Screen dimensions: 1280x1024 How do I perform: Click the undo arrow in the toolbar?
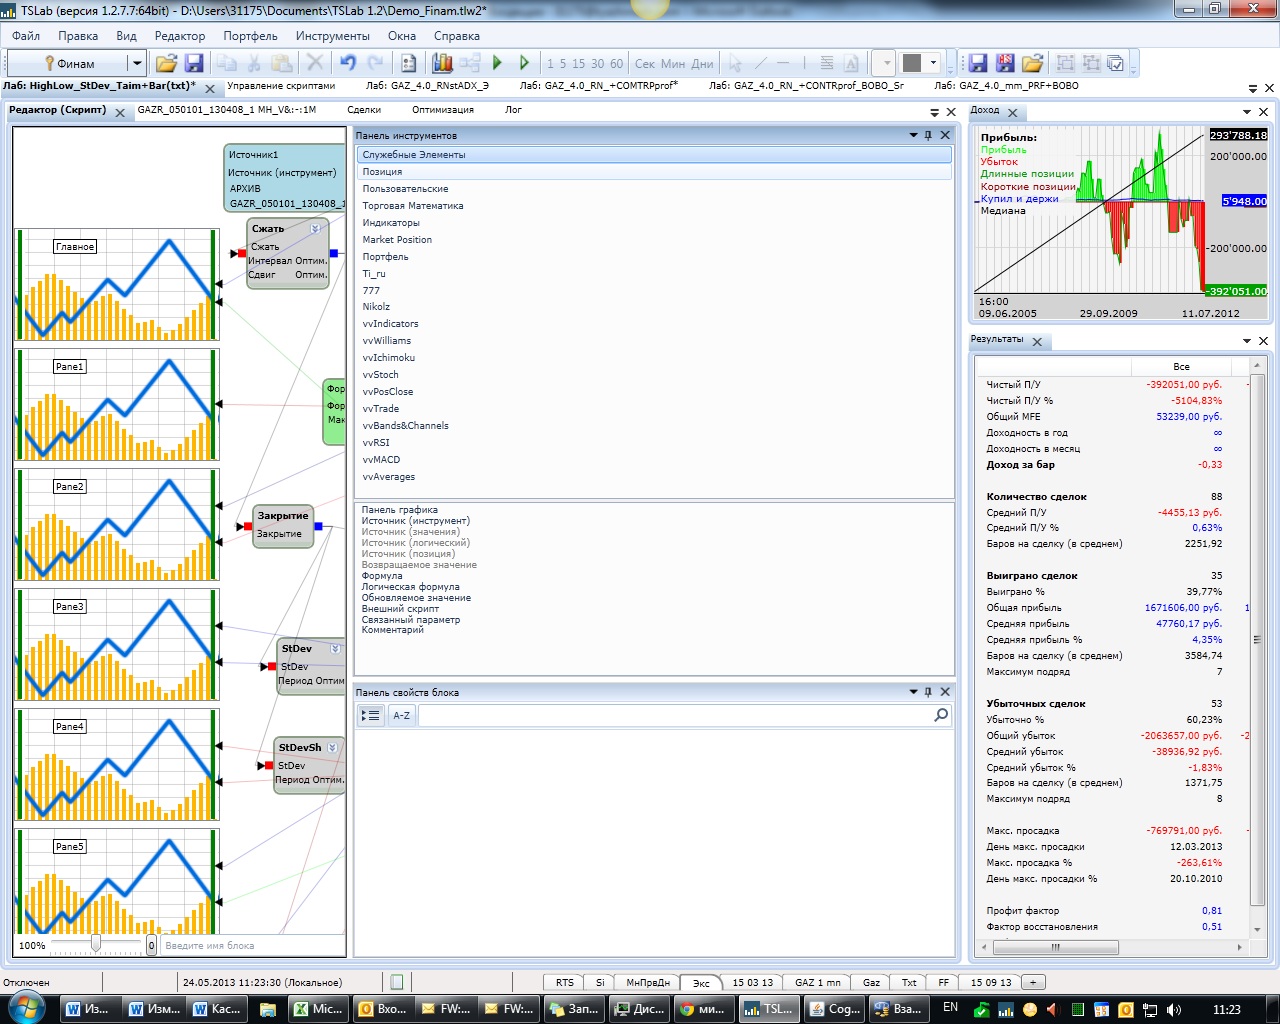(347, 63)
